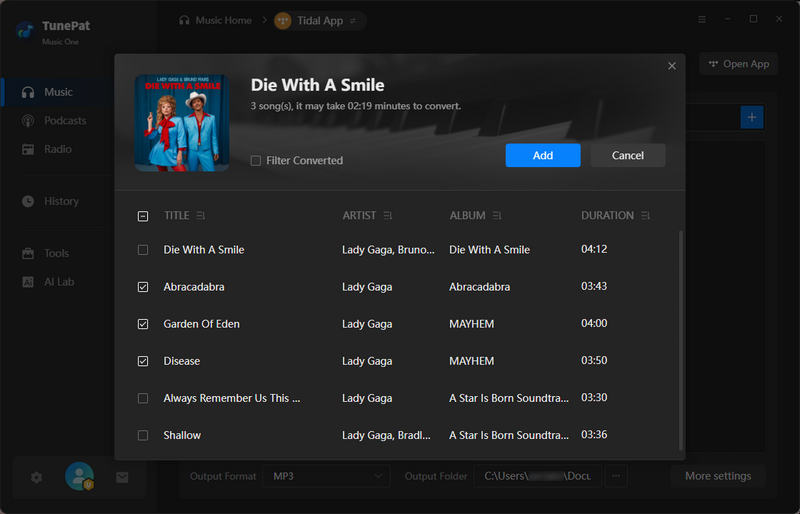The width and height of the screenshot is (800, 514).
Task: Click the sort icon beside ARTIST column
Action: click(388, 216)
